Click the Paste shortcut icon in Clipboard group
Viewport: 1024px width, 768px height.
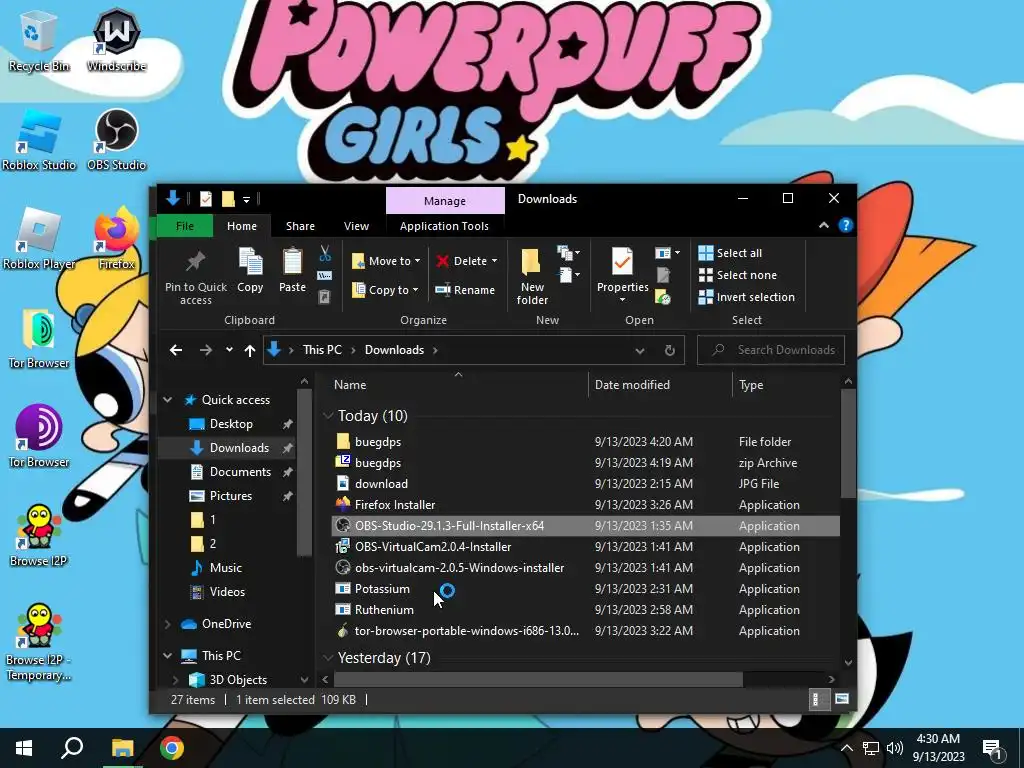click(x=325, y=297)
